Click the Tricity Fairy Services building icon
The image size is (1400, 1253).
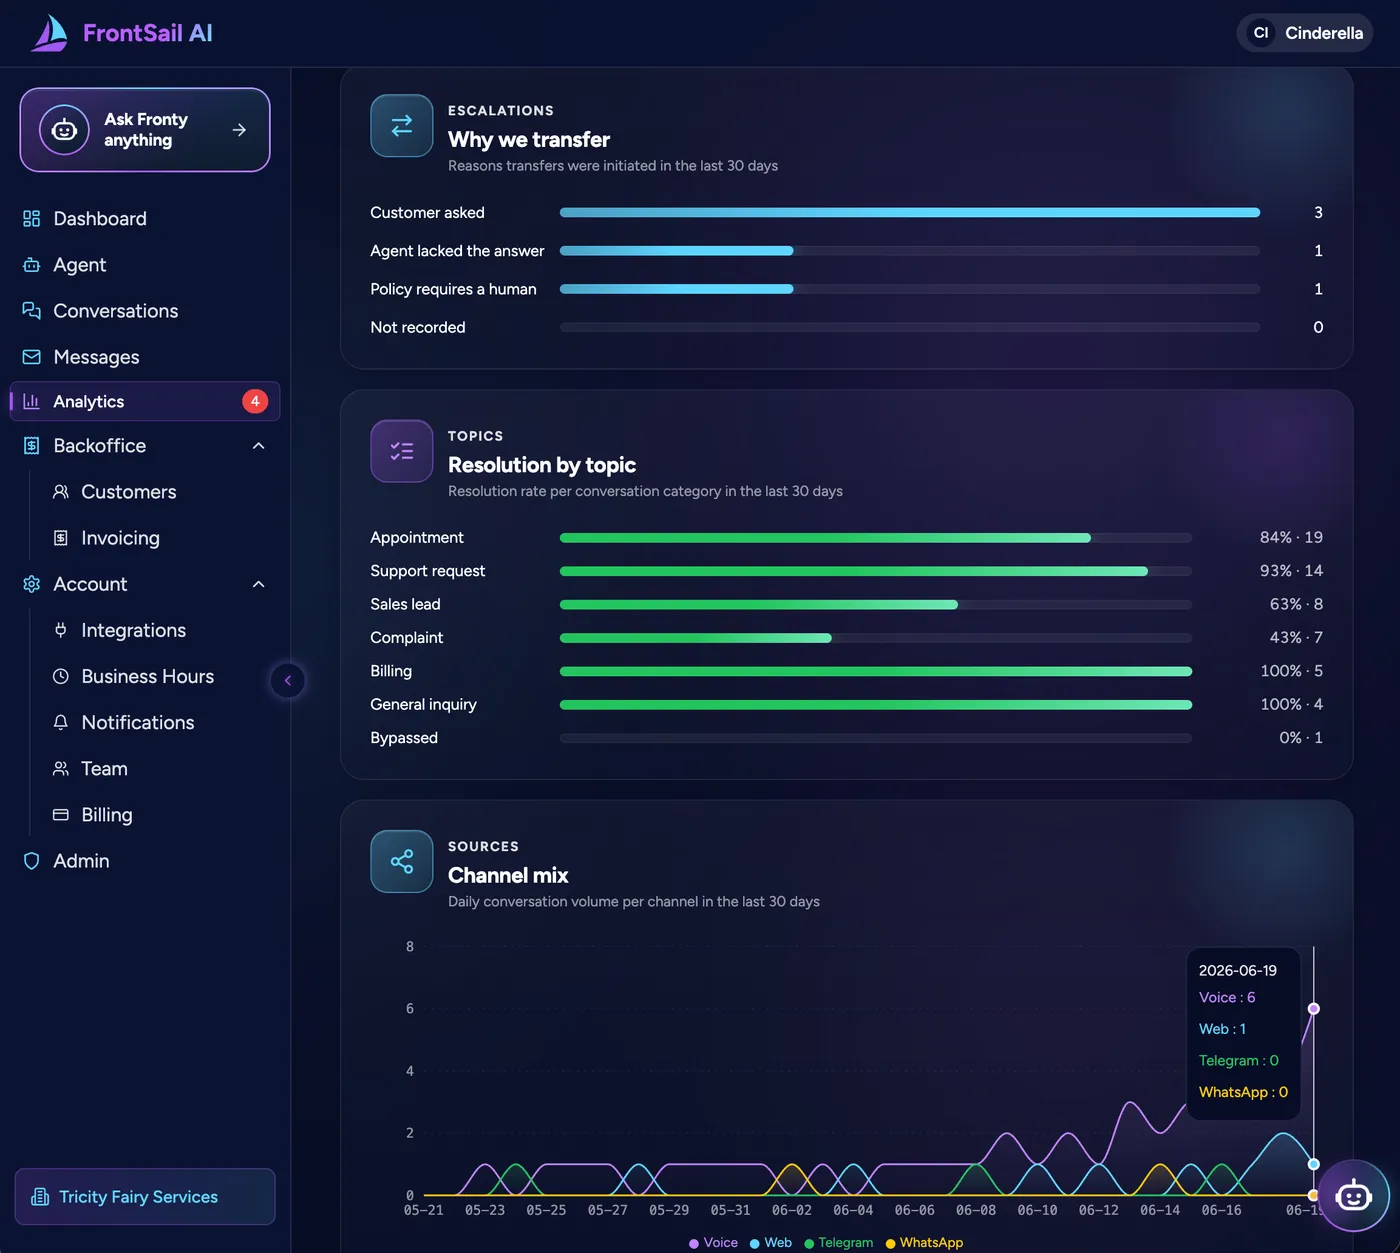coord(40,1197)
